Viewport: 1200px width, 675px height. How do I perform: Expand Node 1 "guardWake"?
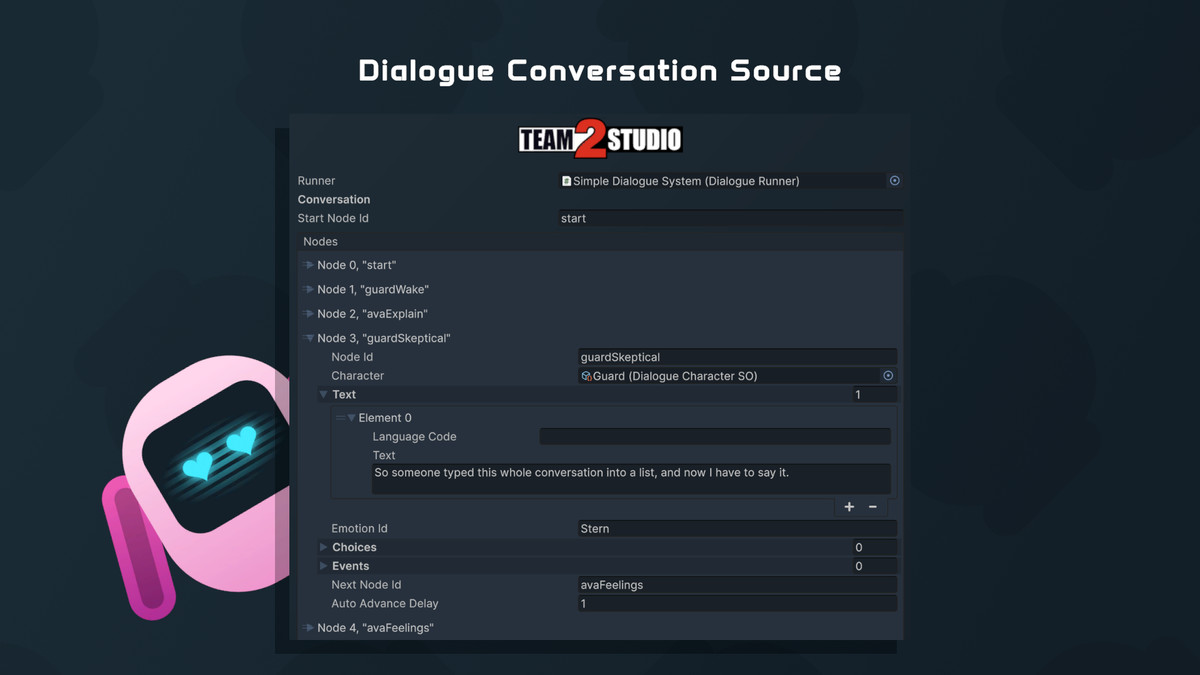[x=309, y=289]
